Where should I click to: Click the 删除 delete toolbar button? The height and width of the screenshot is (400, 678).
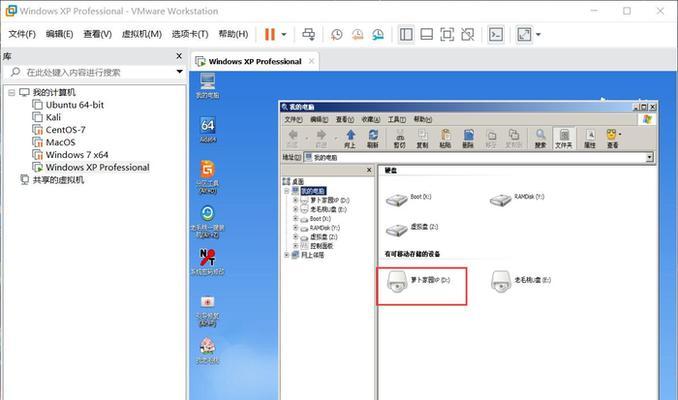(x=468, y=139)
